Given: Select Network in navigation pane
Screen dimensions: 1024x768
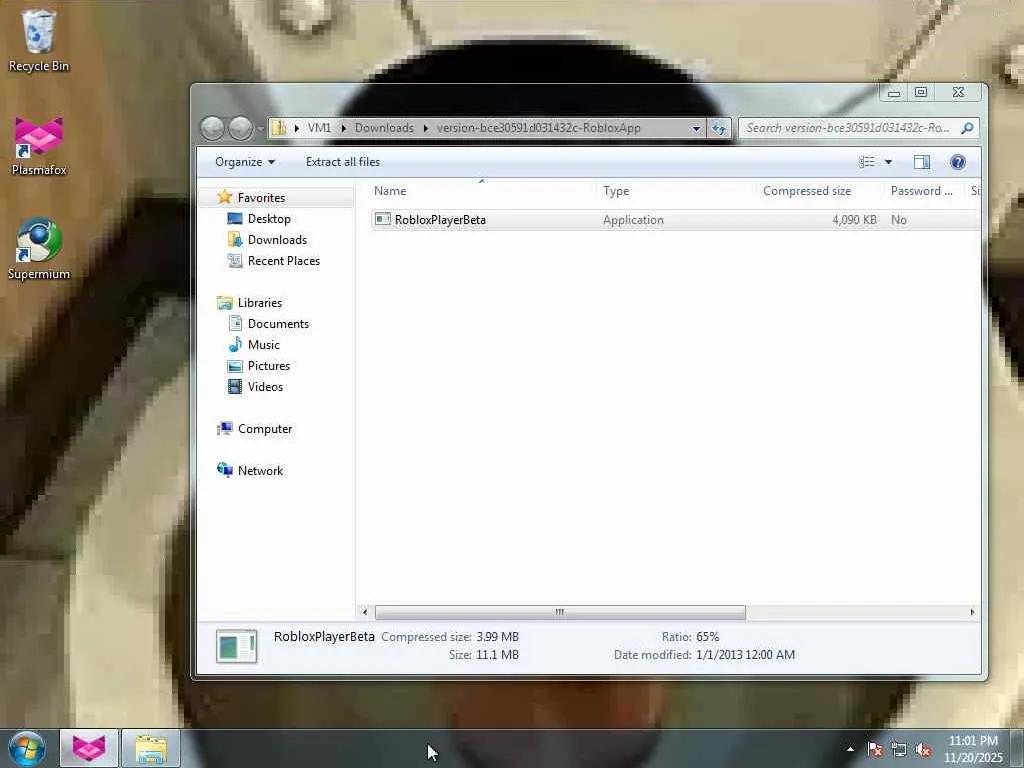Looking at the screenshot, I should coord(260,470).
